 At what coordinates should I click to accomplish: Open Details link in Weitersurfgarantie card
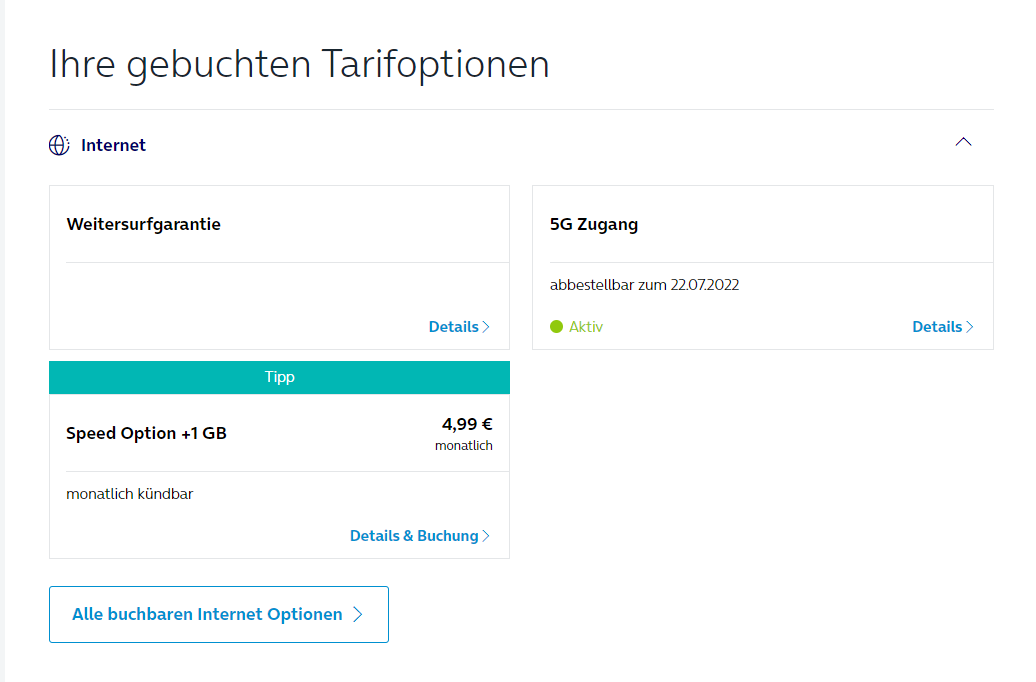[x=453, y=326]
